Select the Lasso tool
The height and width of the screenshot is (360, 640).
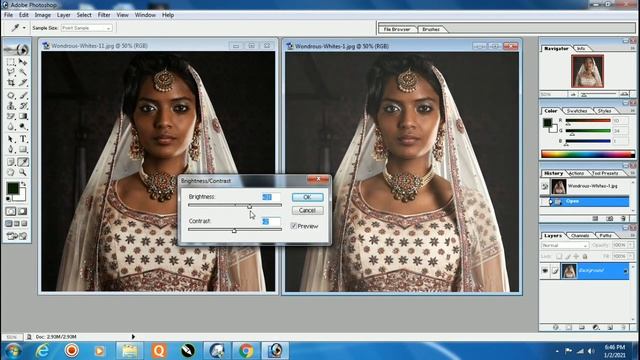(11, 72)
